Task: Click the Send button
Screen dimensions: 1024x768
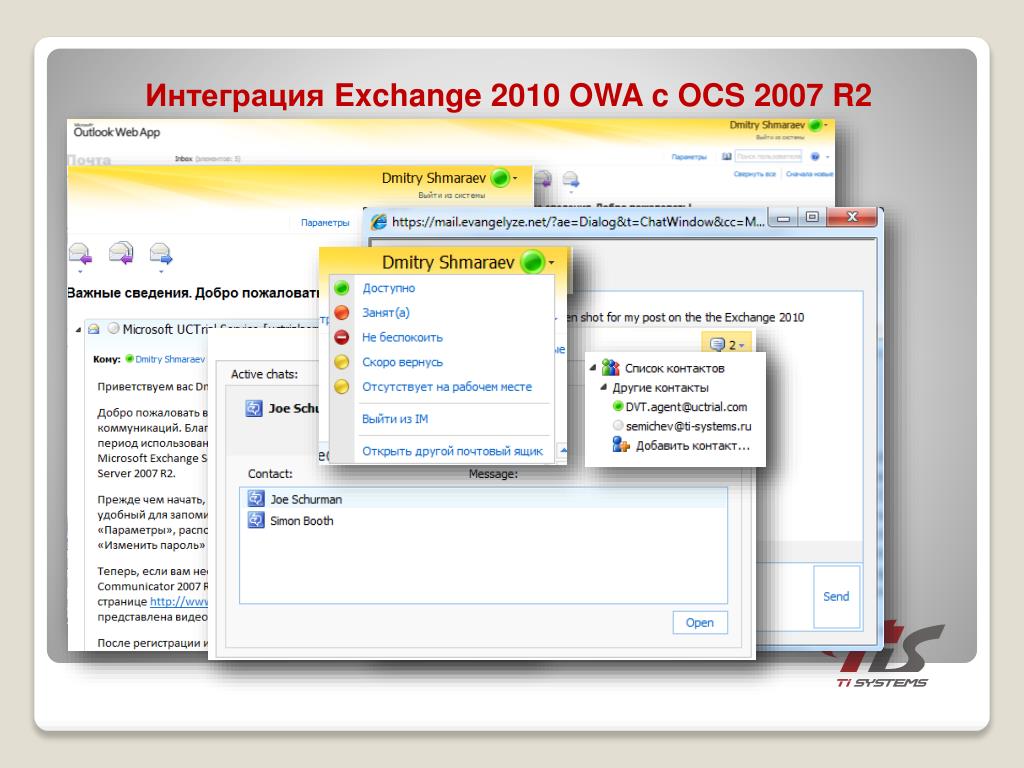Action: 836,596
